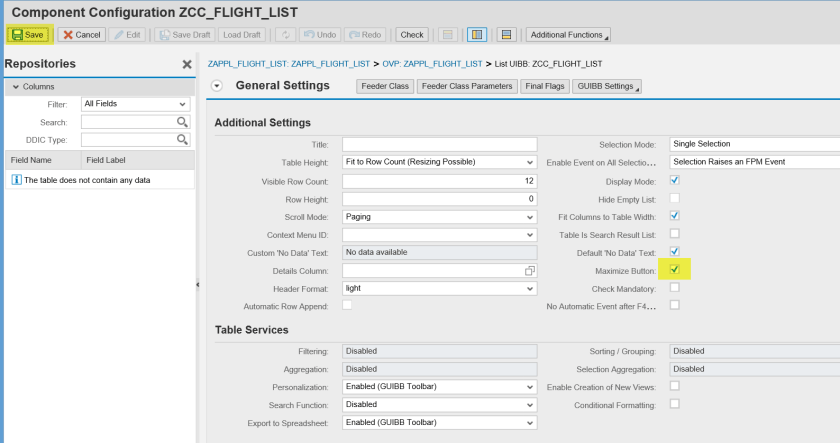840x443 pixels.
Task: Click the Feeder Class Parameters button
Action: [x=466, y=86]
